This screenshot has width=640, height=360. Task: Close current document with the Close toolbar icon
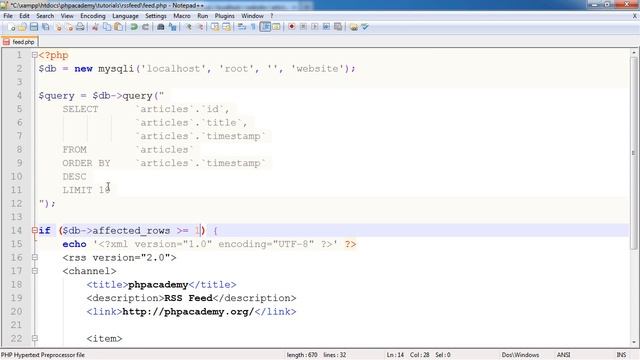pyautogui.click(x=58, y=27)
